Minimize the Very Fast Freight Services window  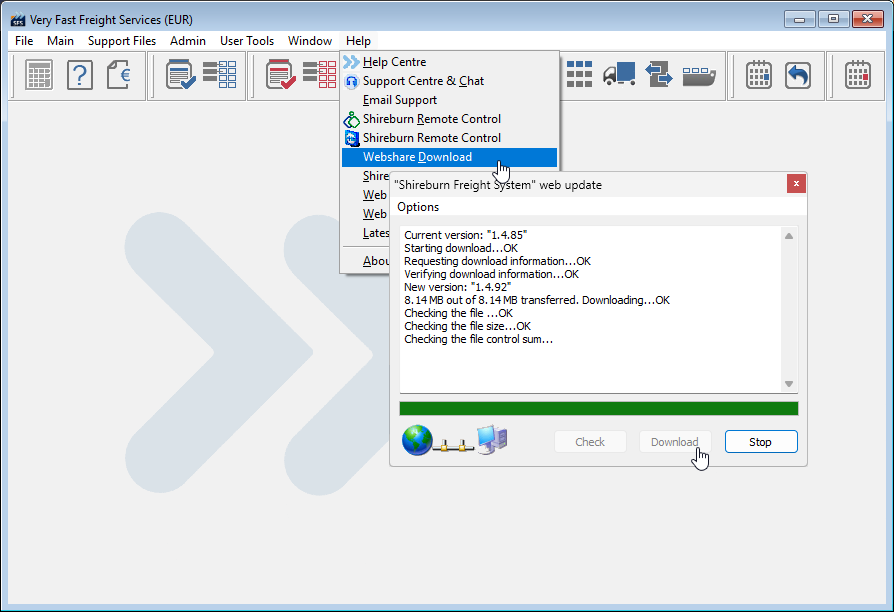(799, 19)
